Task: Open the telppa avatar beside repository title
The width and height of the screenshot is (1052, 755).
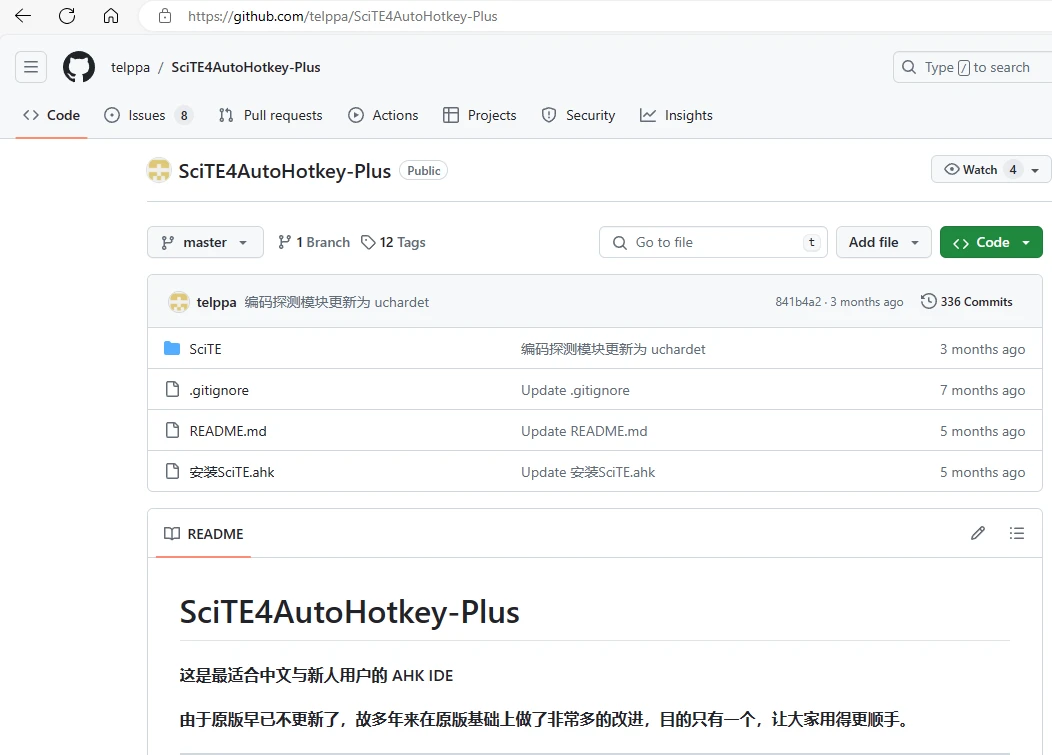Action: pos(159,170)
